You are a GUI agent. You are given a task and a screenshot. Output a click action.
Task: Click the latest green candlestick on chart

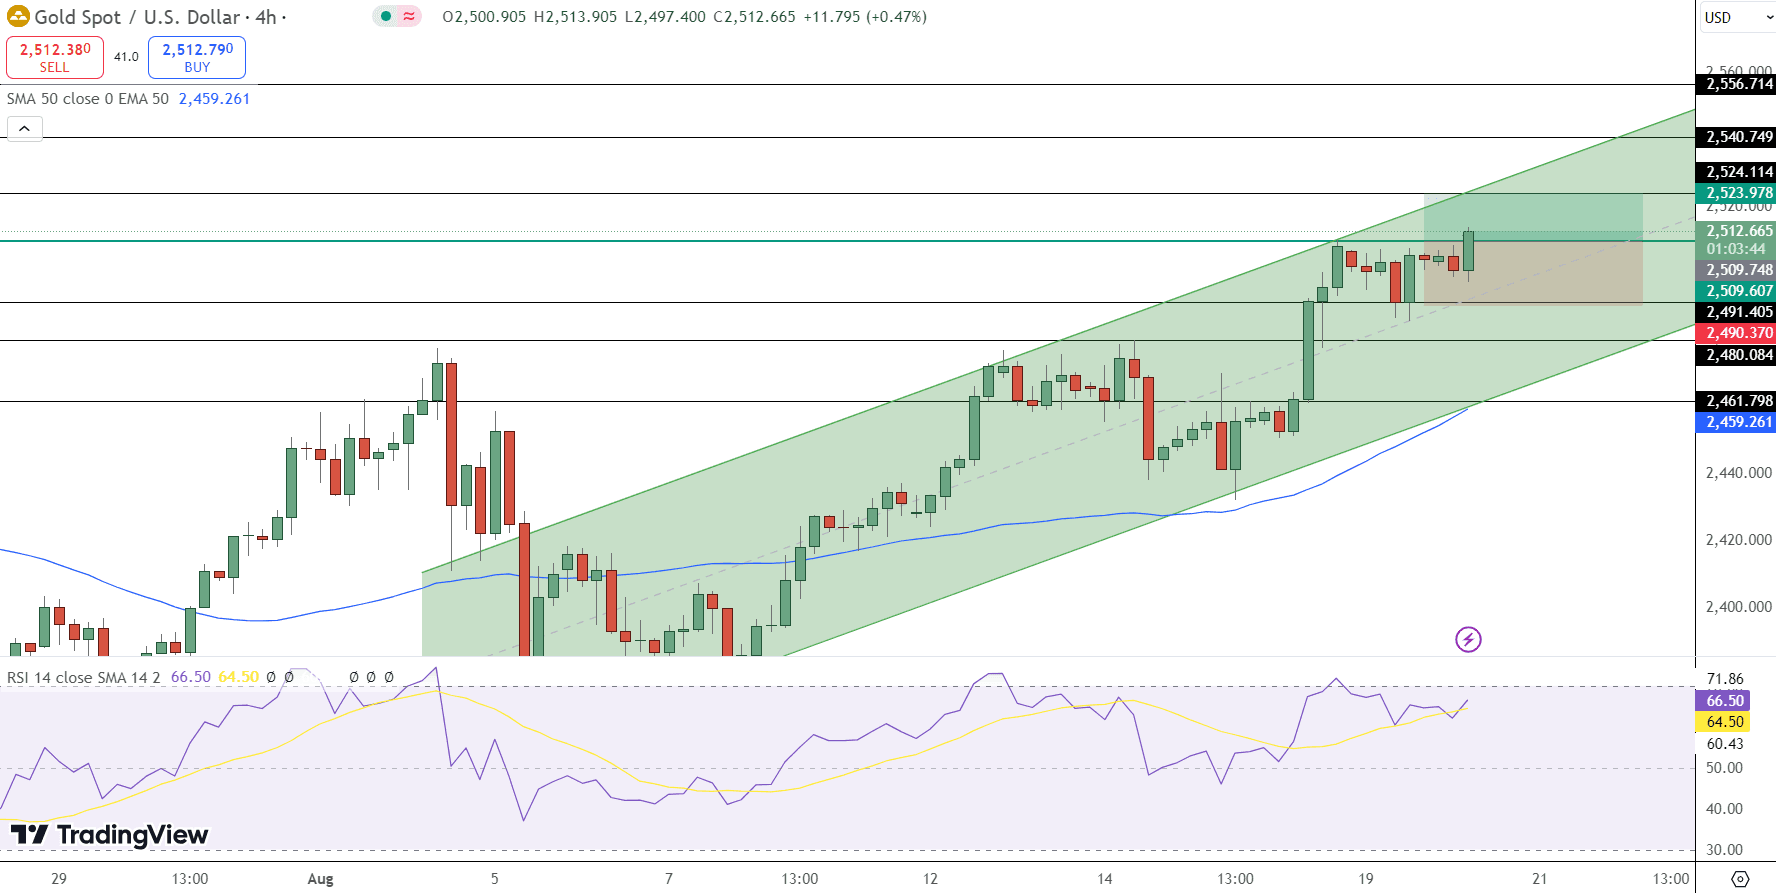click(1468, 251)
